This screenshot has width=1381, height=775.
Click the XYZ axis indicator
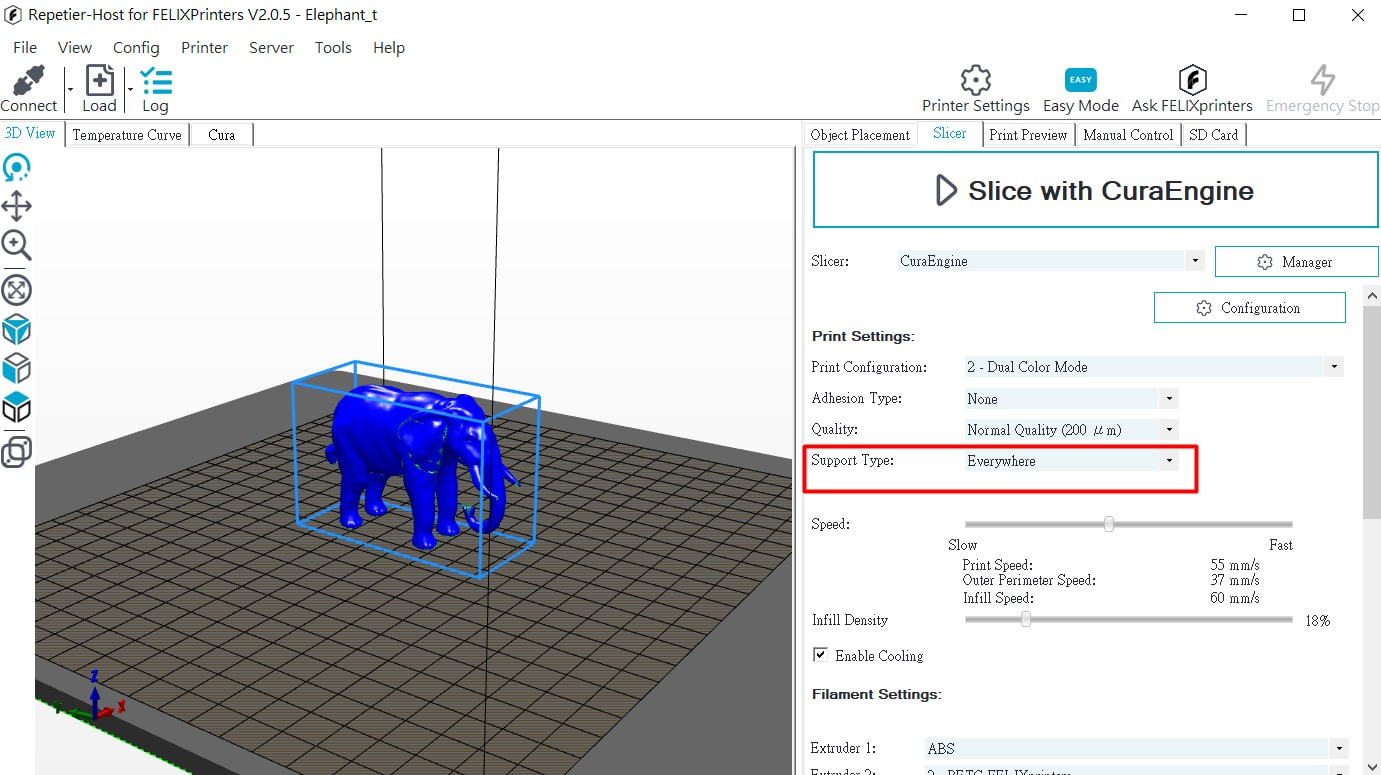pos(93,697)
